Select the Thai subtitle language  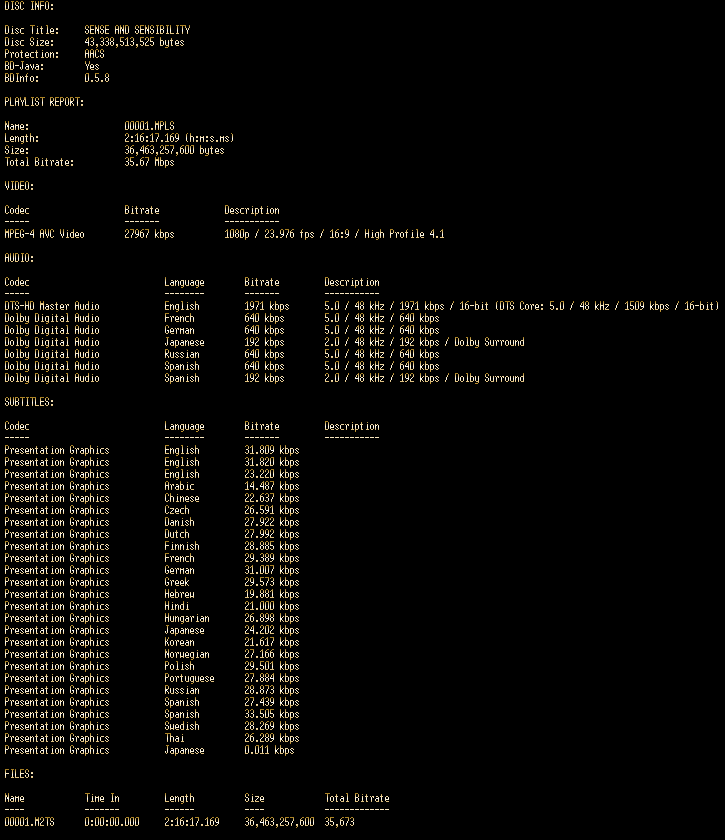(x=174, y=738)
